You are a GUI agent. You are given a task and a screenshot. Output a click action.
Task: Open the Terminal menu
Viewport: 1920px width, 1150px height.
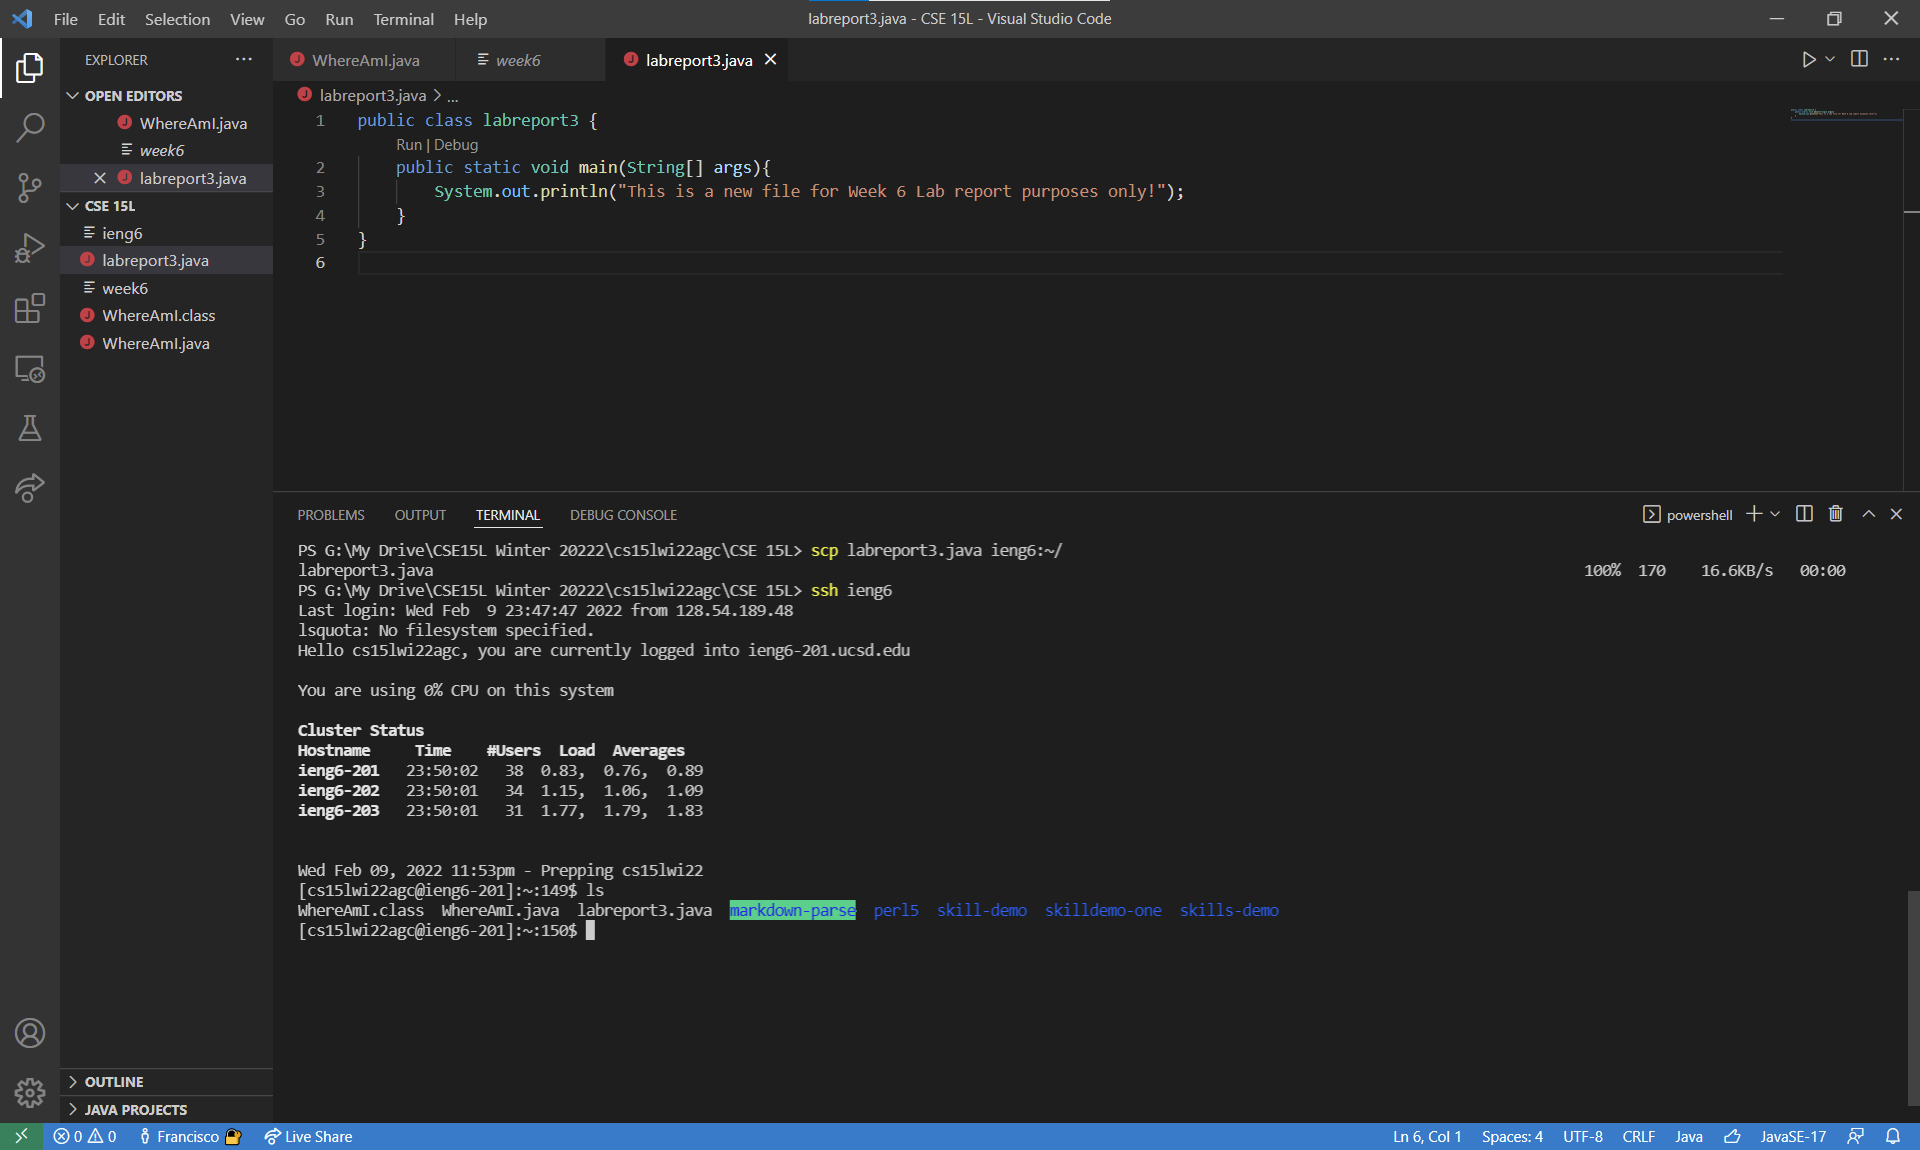(403, 19)
